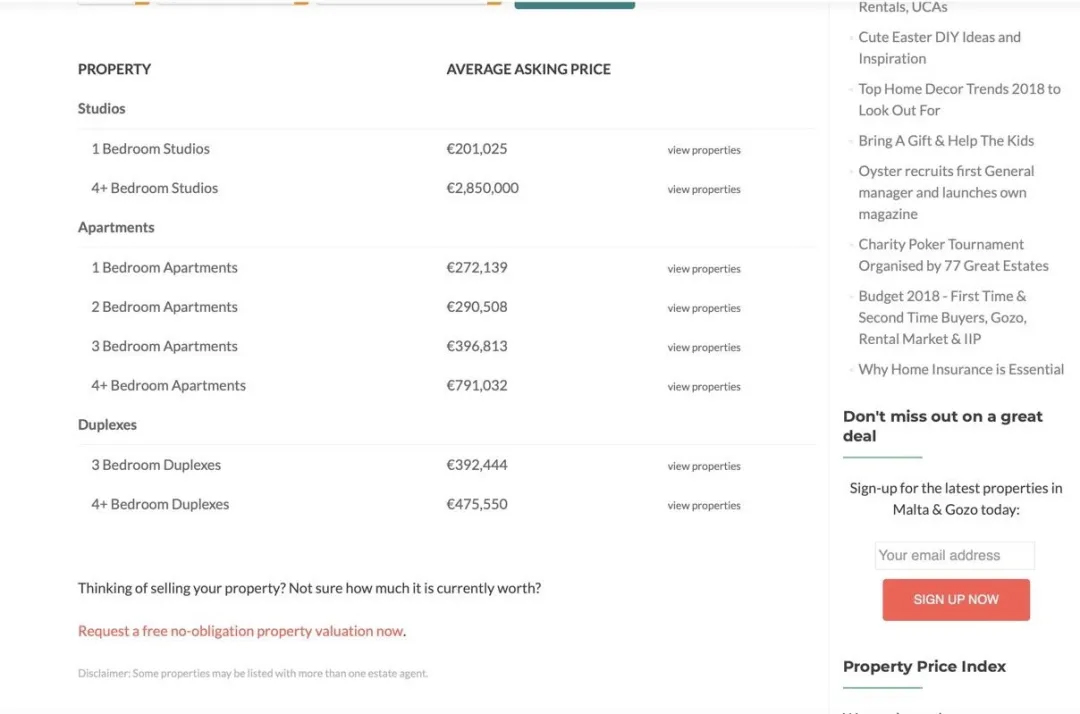Viewport: 1080px width, 714px height.
Task: Open Budget 2018 First Time Buyers article
Action: pyautogui.click(x=942, y=317)
